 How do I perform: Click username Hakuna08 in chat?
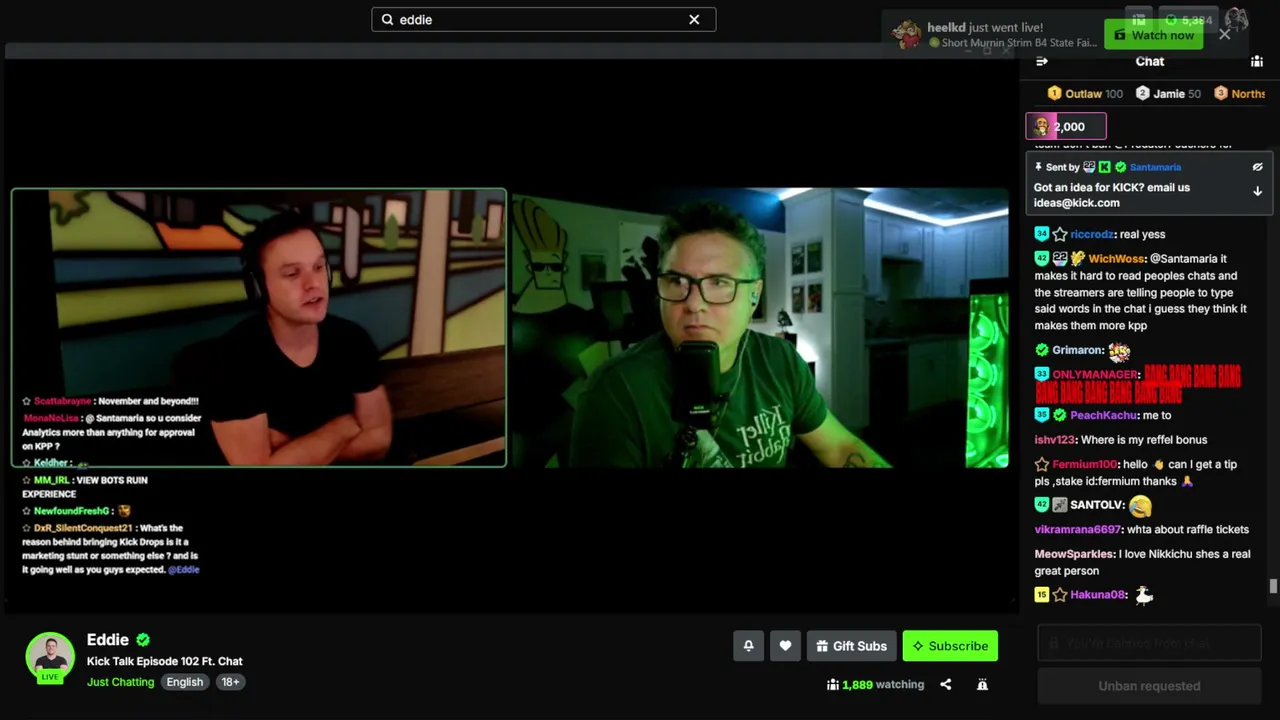[x=1097, y=595]
